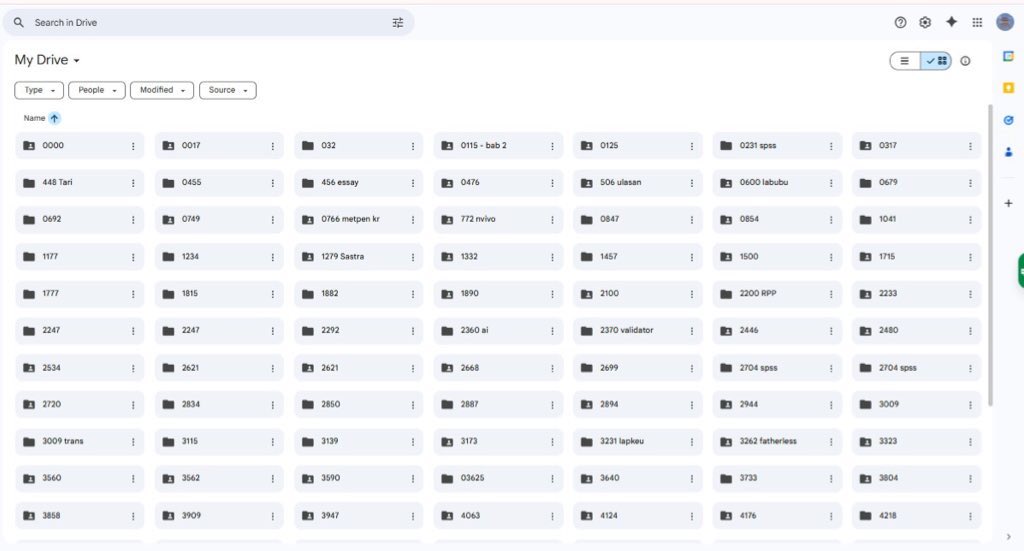Show the details info panel icon

pyautogui.click(x=965, y=61)
